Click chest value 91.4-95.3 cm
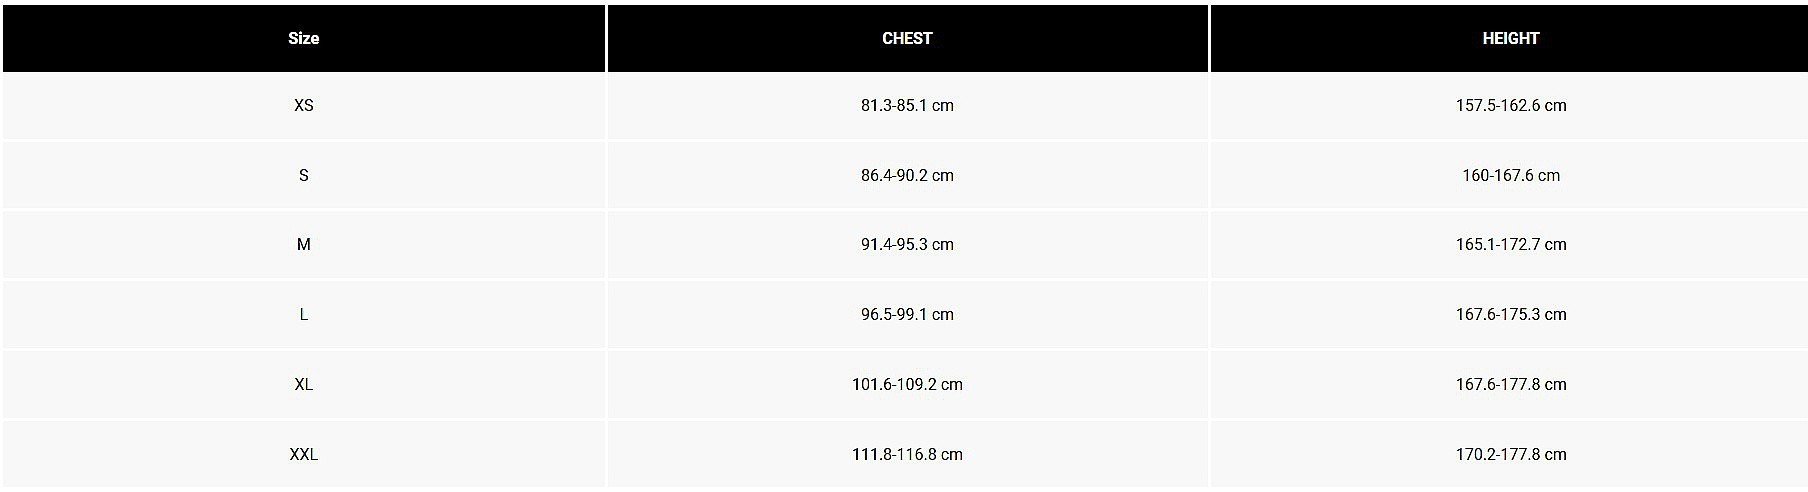 click(907, 244)
